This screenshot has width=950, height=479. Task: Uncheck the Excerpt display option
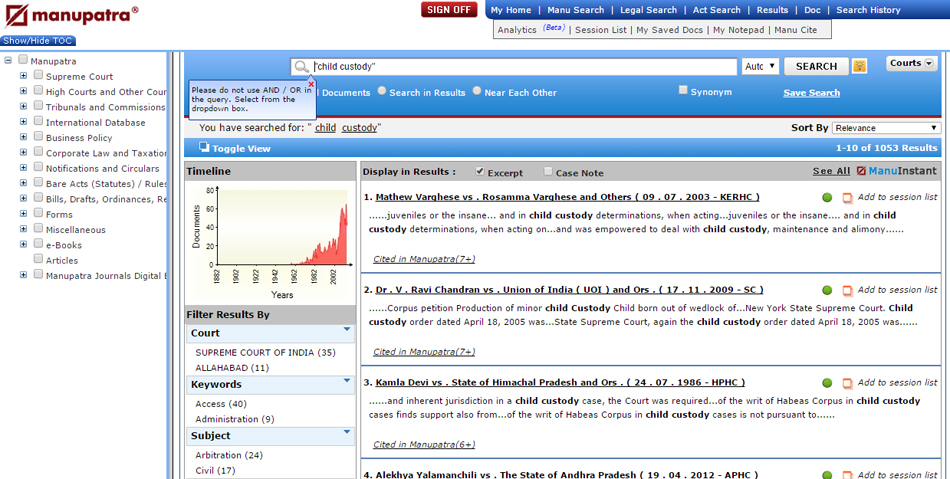480,171
